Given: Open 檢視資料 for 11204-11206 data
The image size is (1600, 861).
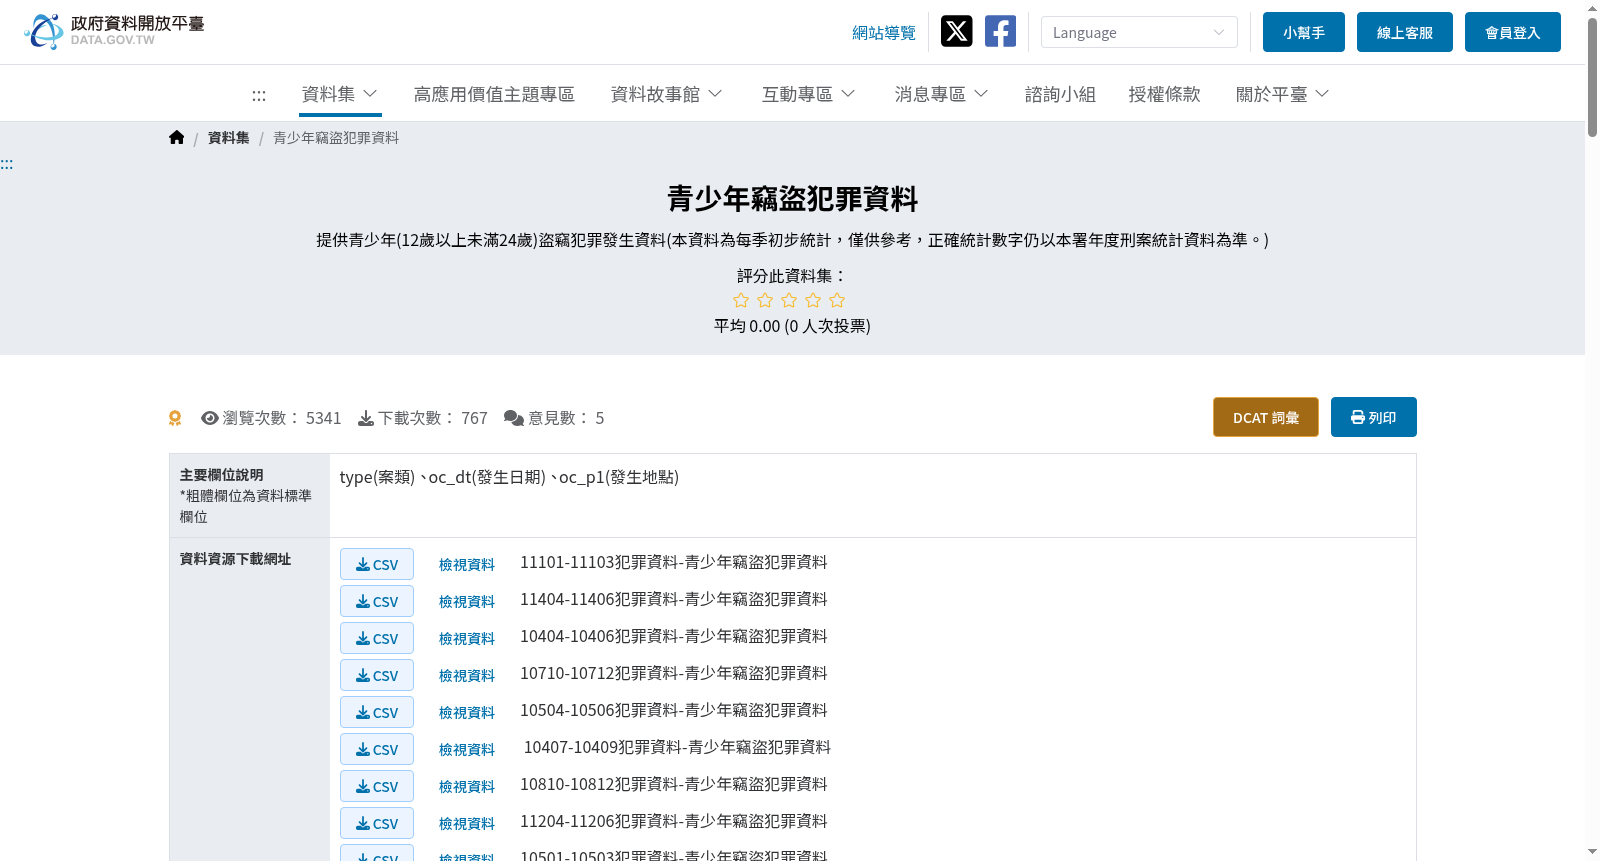Looking at the screenshot, I should [467, 824].
